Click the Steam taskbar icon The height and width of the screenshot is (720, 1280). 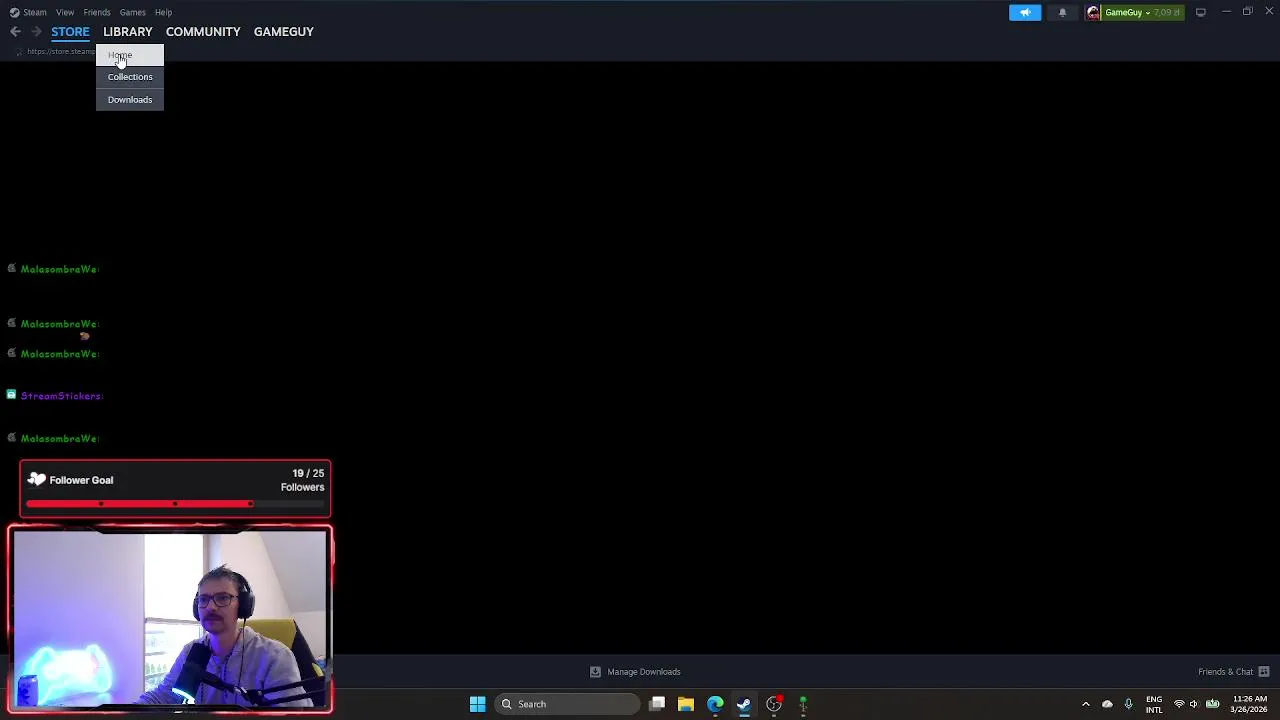pos(744,704)
